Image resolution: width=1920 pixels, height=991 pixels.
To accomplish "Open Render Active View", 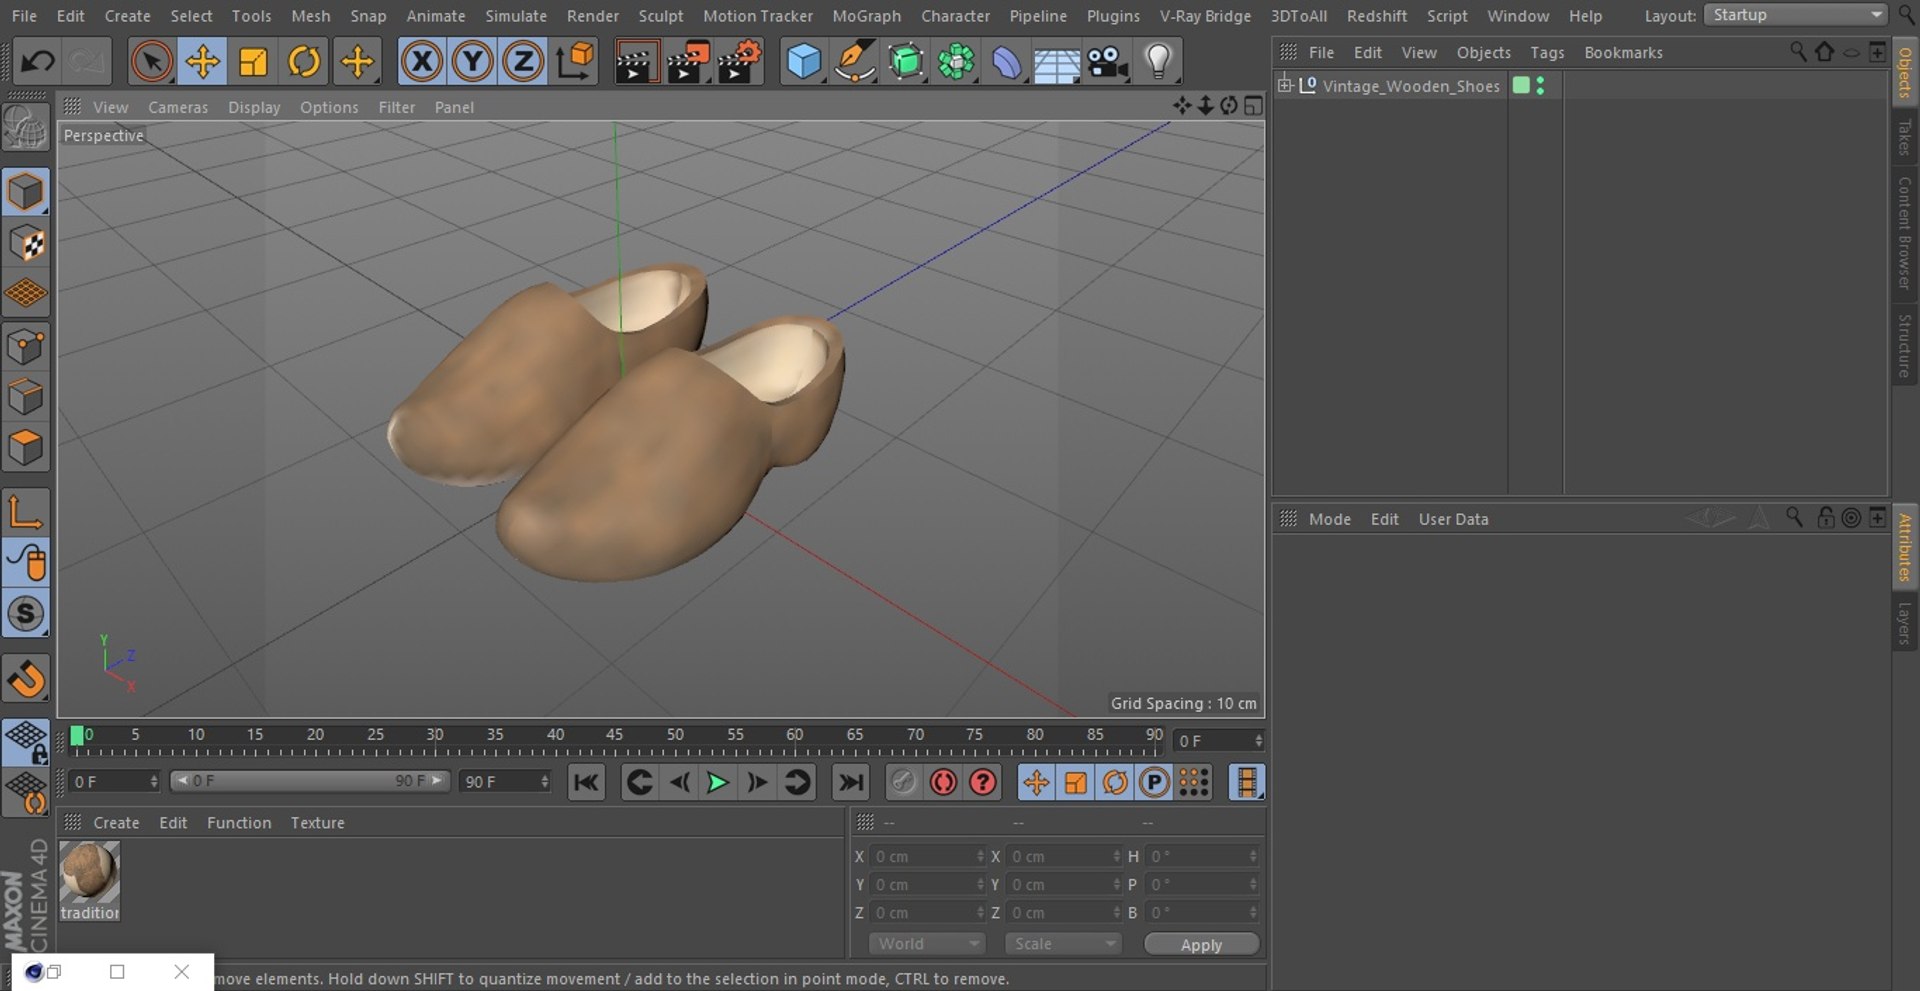I will coord(636,62).
